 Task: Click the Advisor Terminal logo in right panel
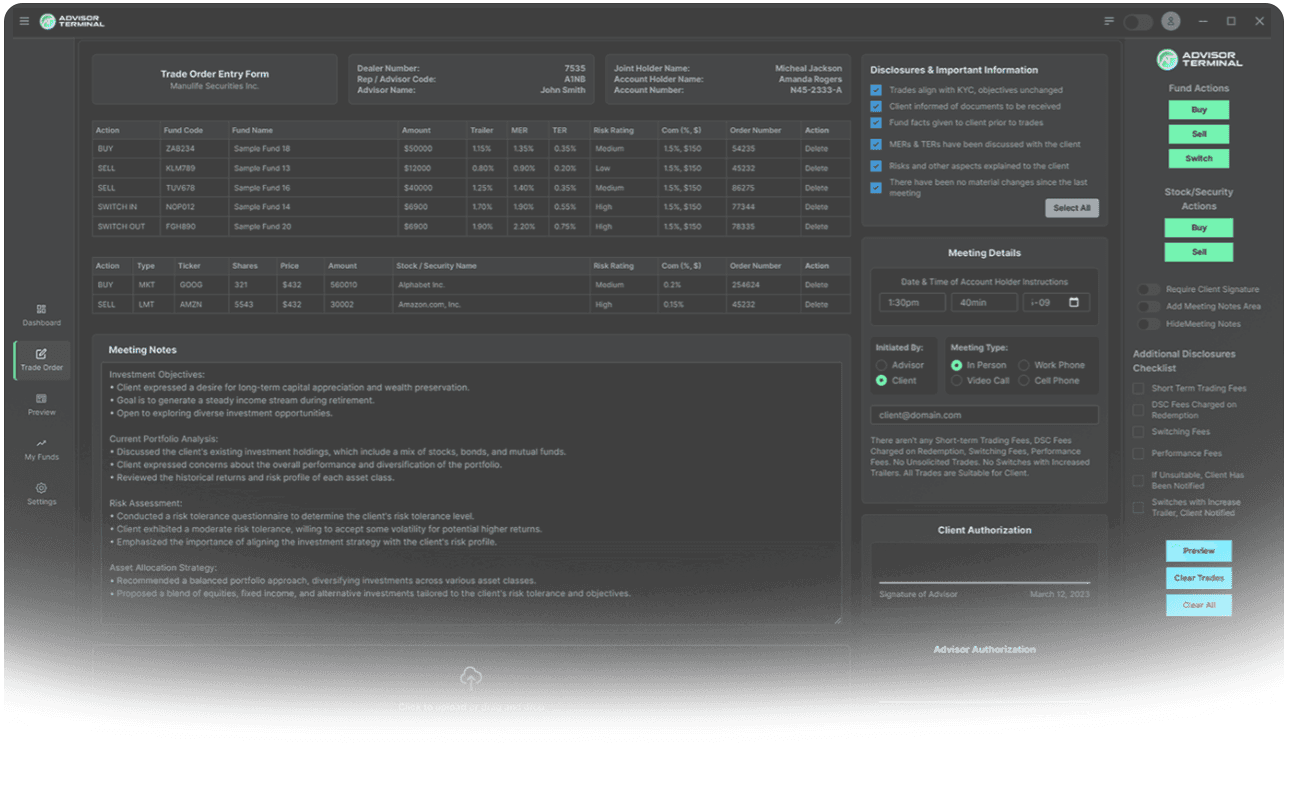coord(1199,60)
